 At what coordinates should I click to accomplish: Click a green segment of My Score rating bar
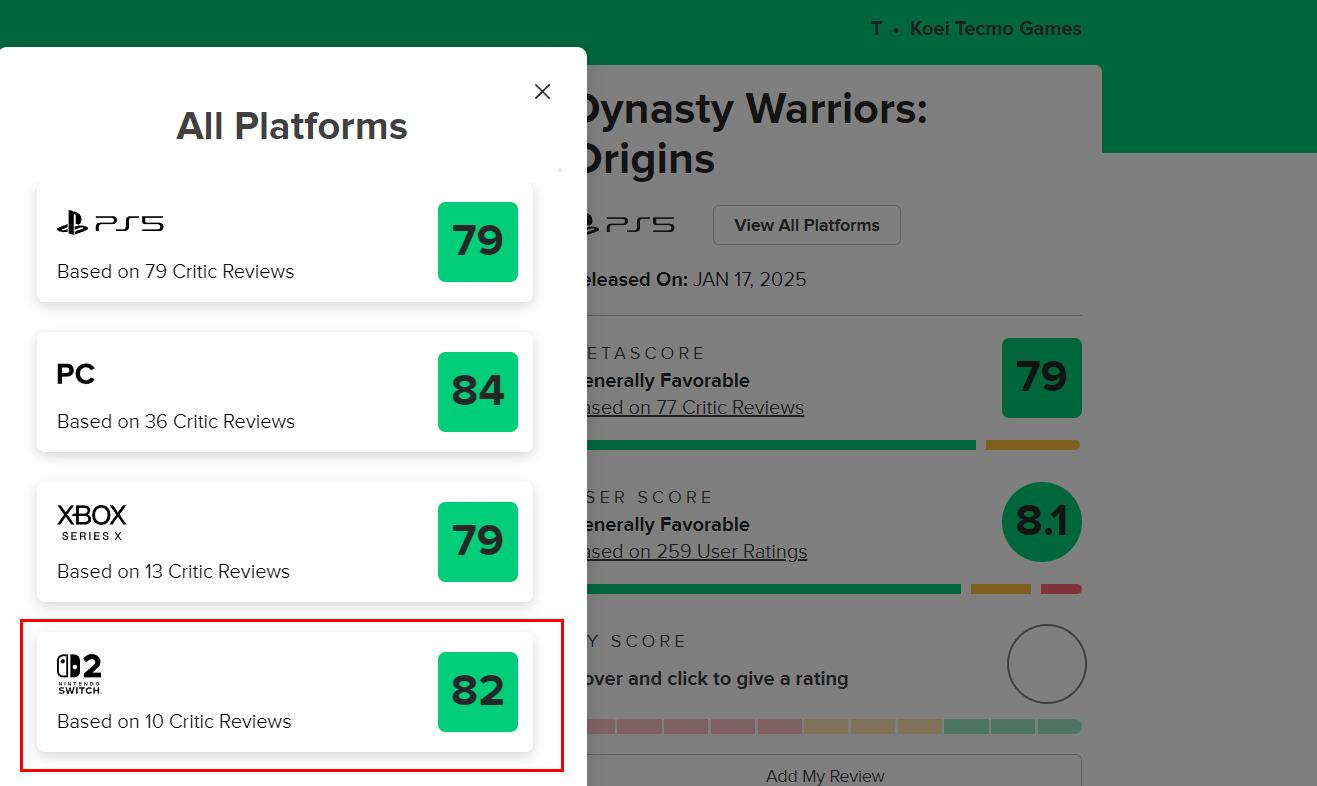pos(1012,727)
